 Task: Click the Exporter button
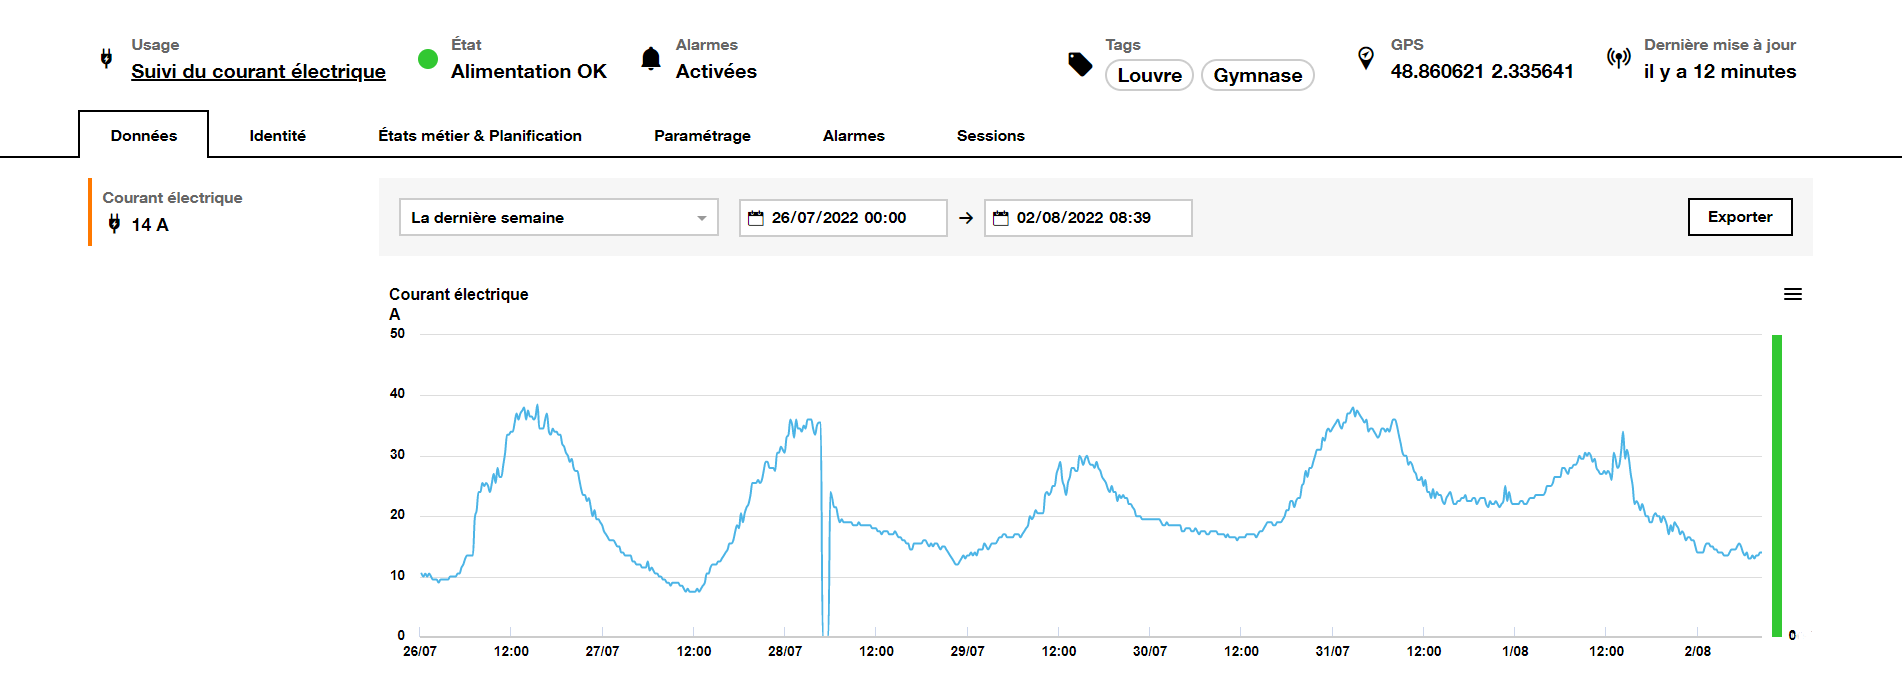tap(1739, 217)
